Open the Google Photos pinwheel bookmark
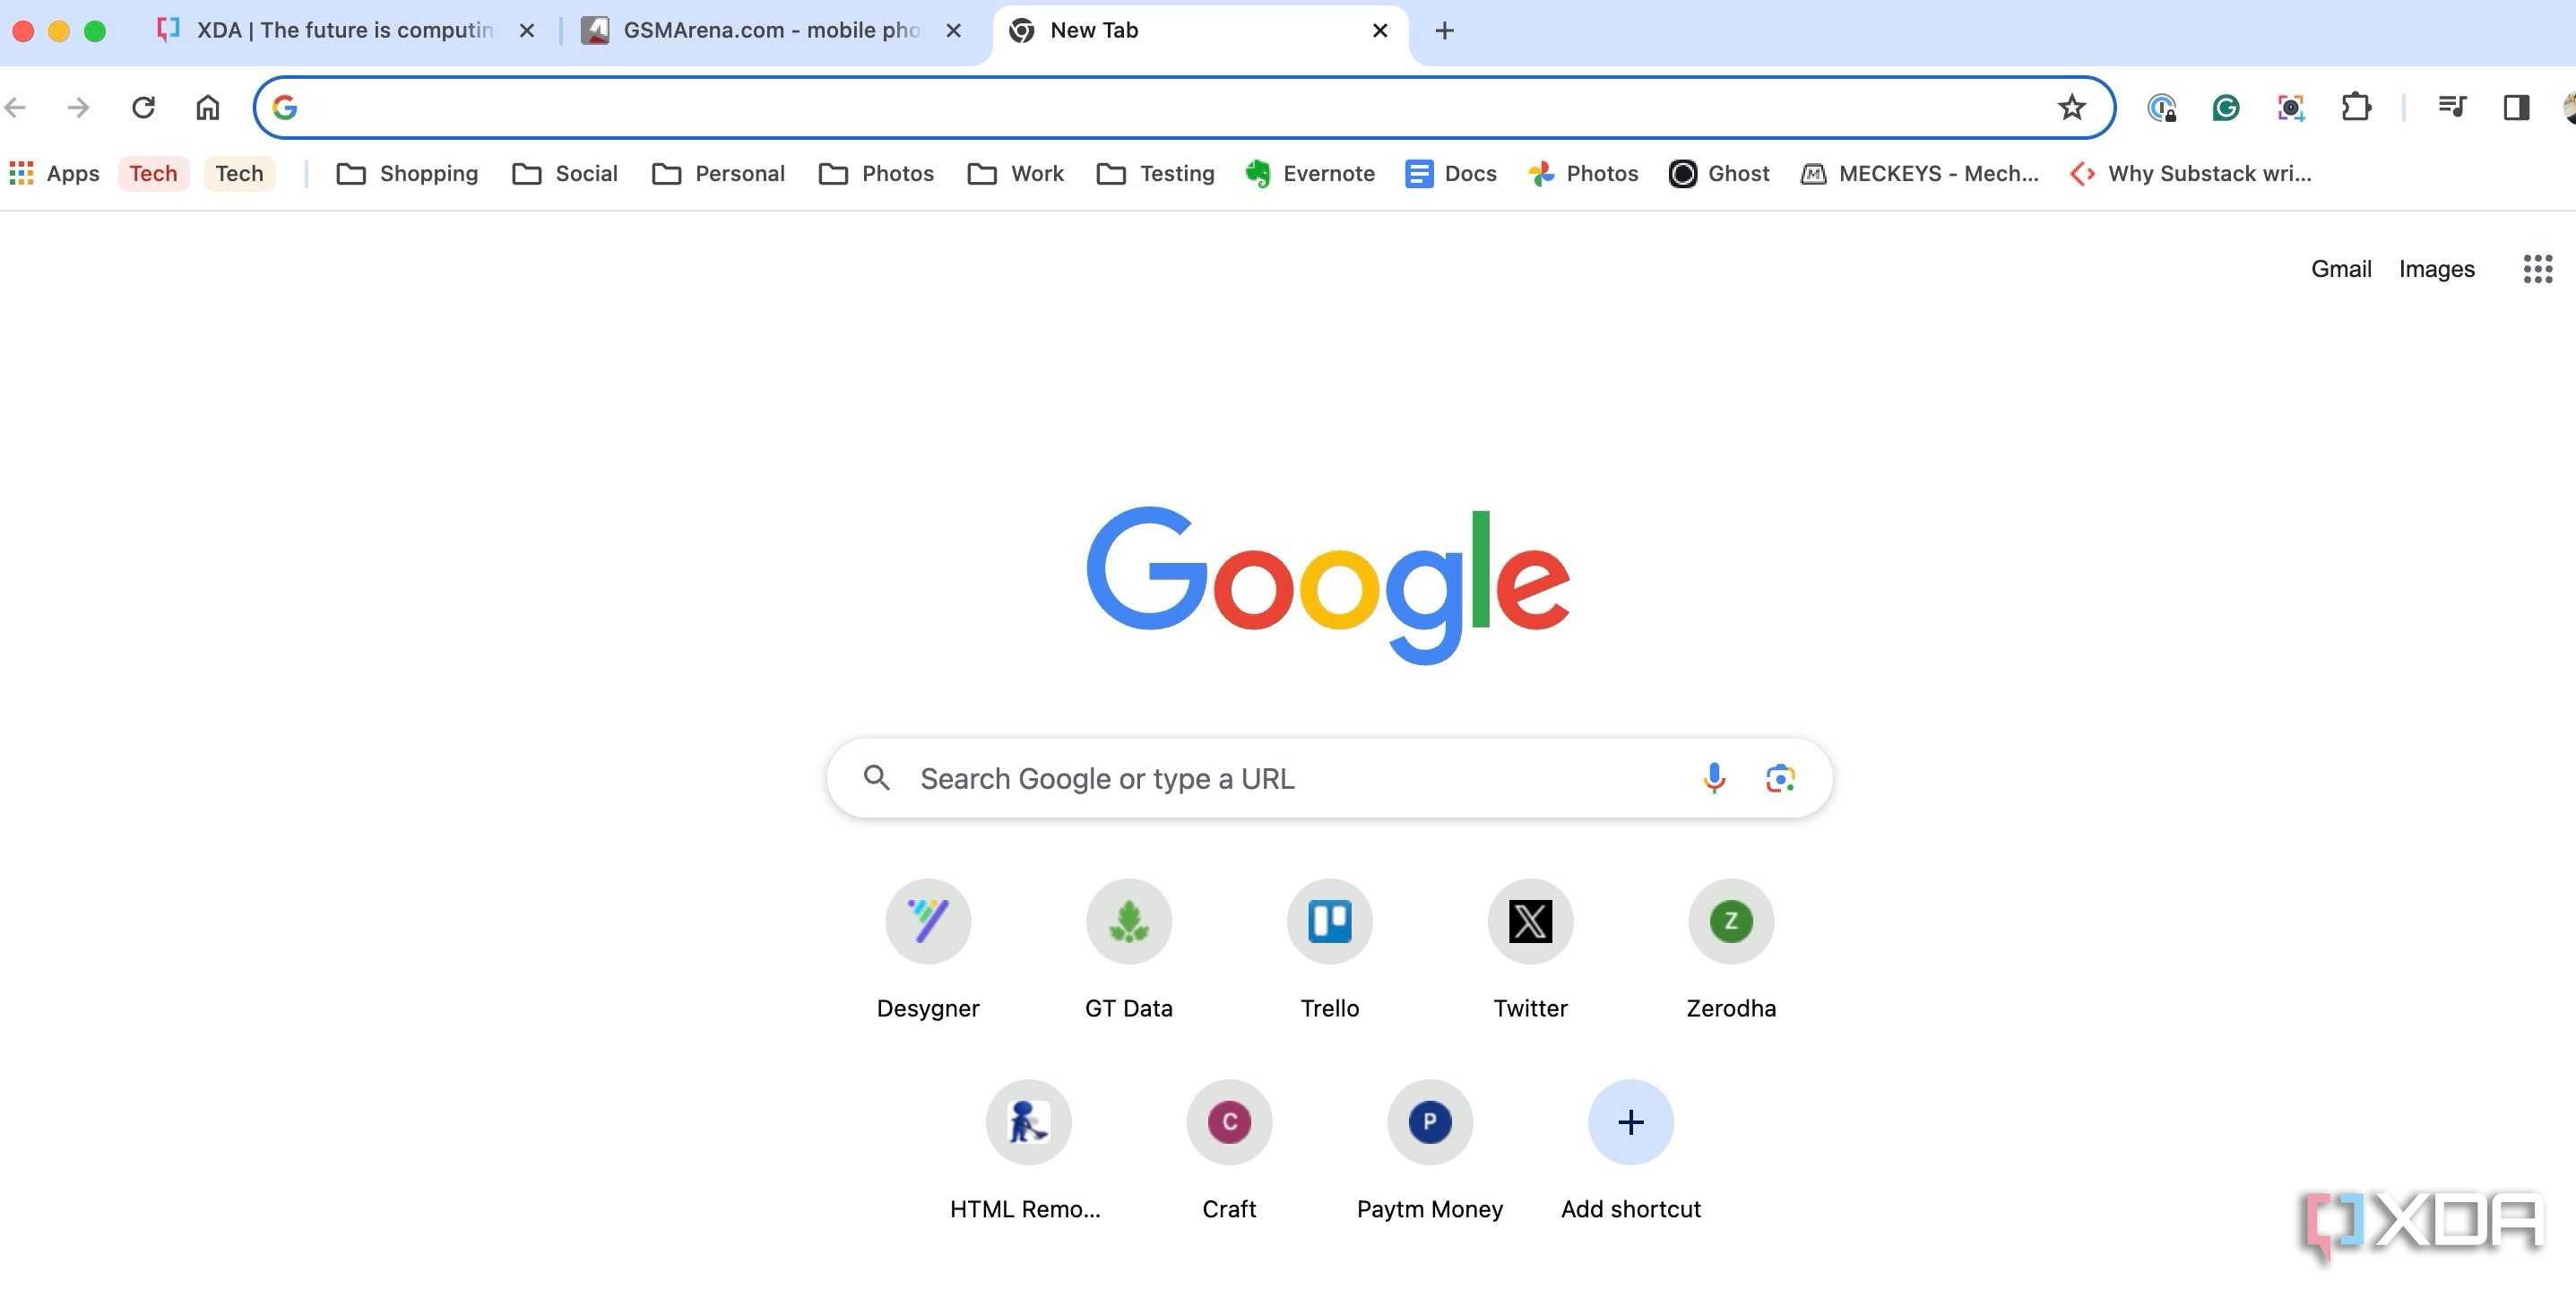 click(x=1583, y=173)
